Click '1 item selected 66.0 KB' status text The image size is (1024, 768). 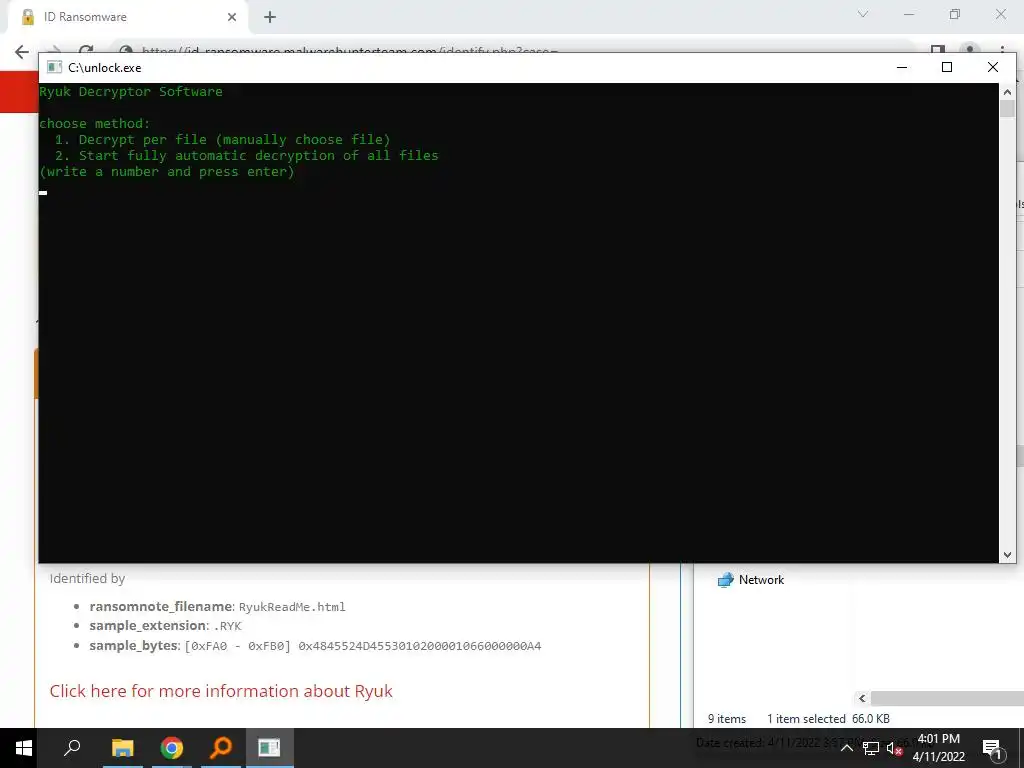[x=828, y=719]
